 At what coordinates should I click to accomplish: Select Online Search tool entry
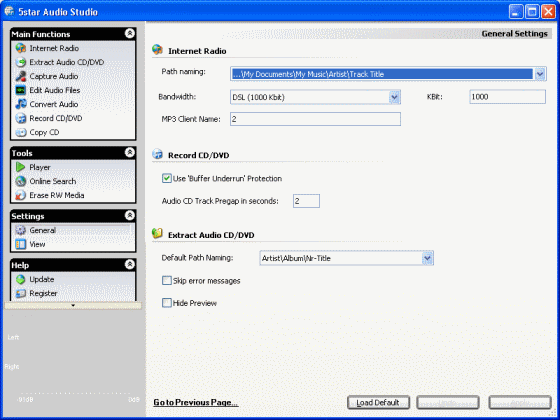pyautogui.click(x=53, y=181)
